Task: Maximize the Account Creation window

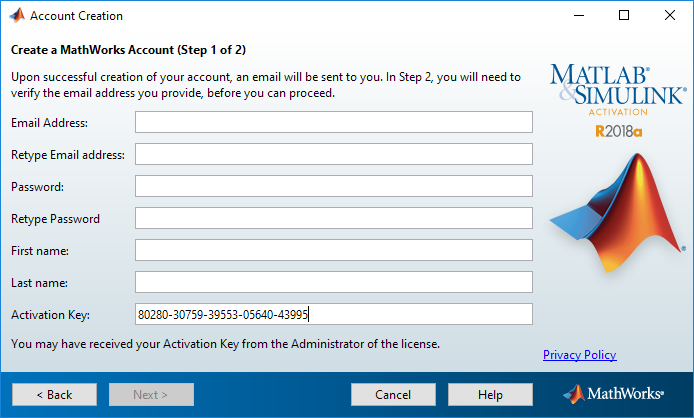Action: point(624,15)
